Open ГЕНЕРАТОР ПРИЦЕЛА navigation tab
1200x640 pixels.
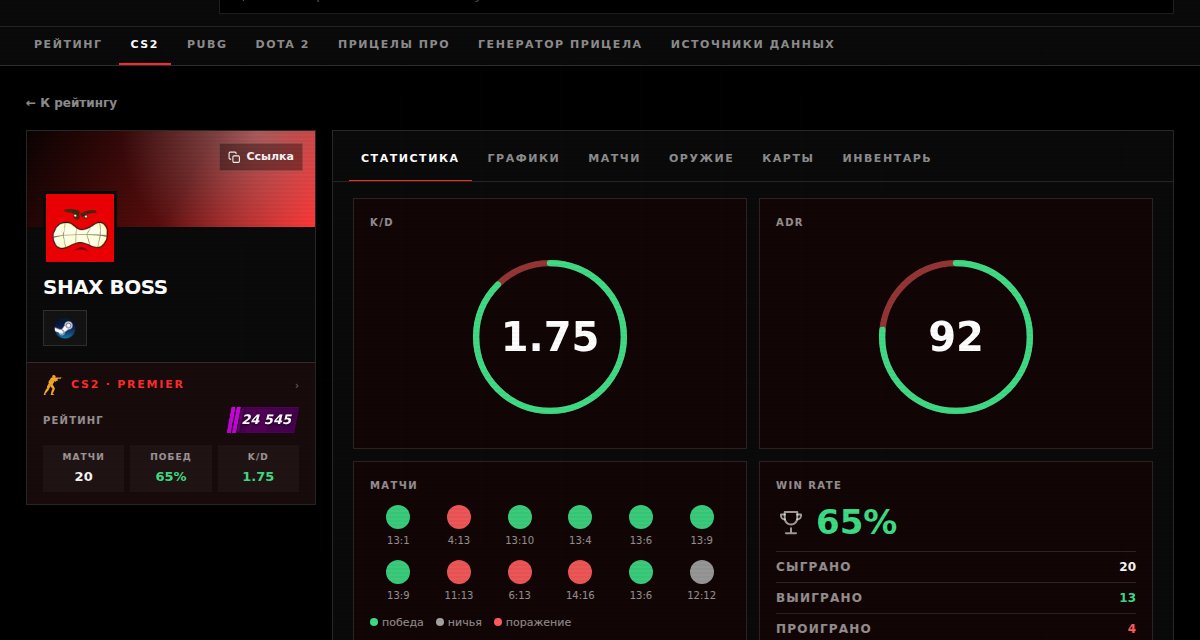560,44
